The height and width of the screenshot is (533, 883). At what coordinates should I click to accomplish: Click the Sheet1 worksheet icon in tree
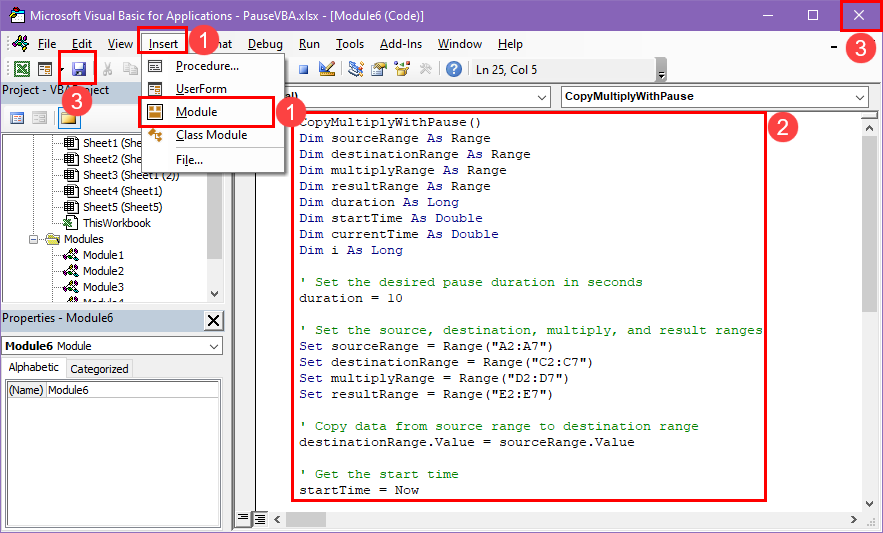(x=70, y=143)
